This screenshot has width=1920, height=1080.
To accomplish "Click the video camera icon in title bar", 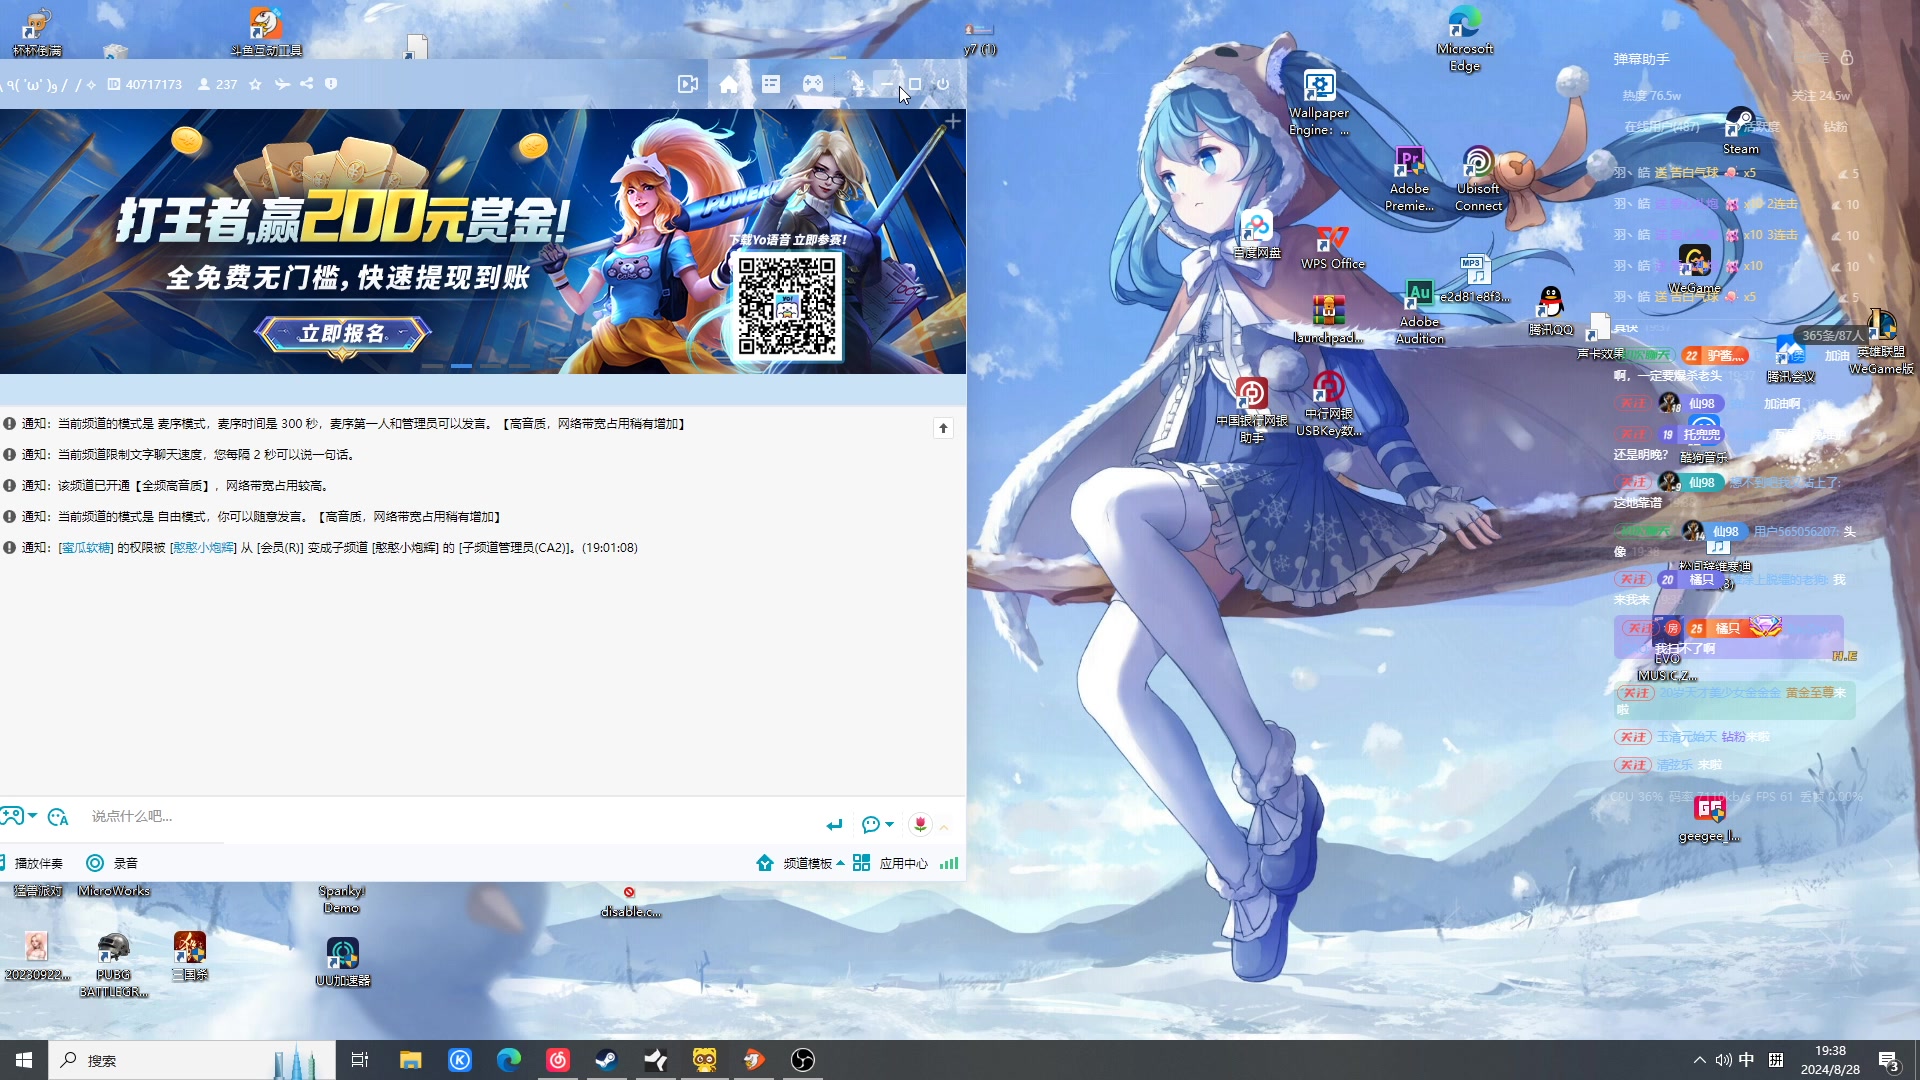I will point(688,85).
